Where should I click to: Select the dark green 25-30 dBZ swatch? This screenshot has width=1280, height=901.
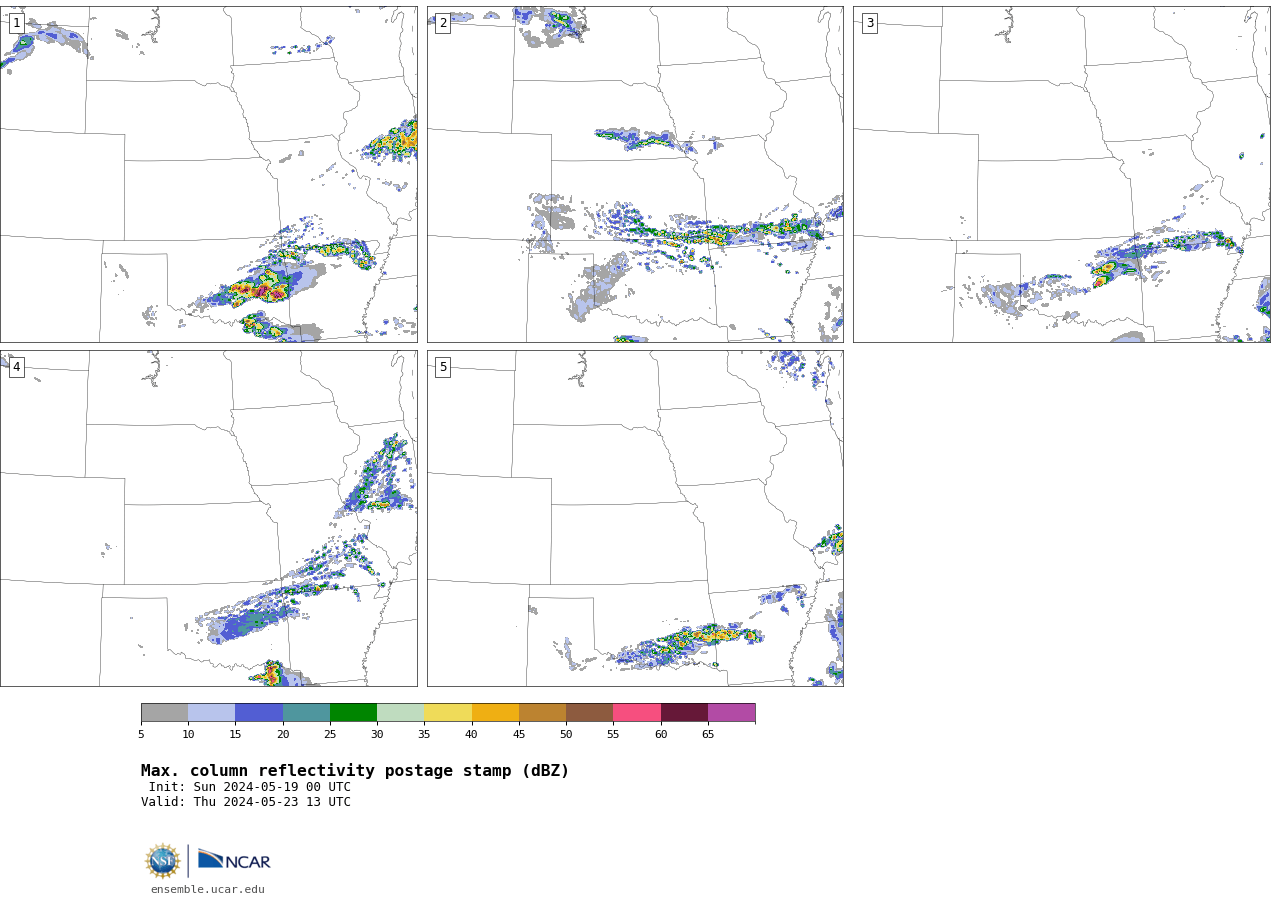point(353,712)
